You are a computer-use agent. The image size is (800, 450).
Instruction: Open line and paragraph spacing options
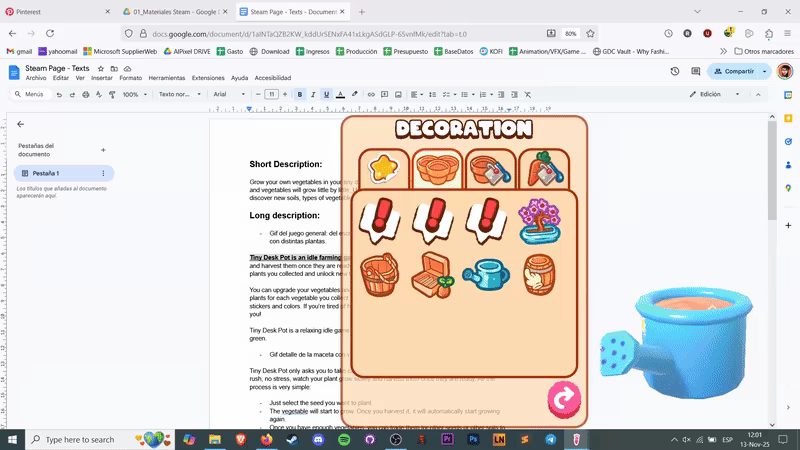coord(433,94)
